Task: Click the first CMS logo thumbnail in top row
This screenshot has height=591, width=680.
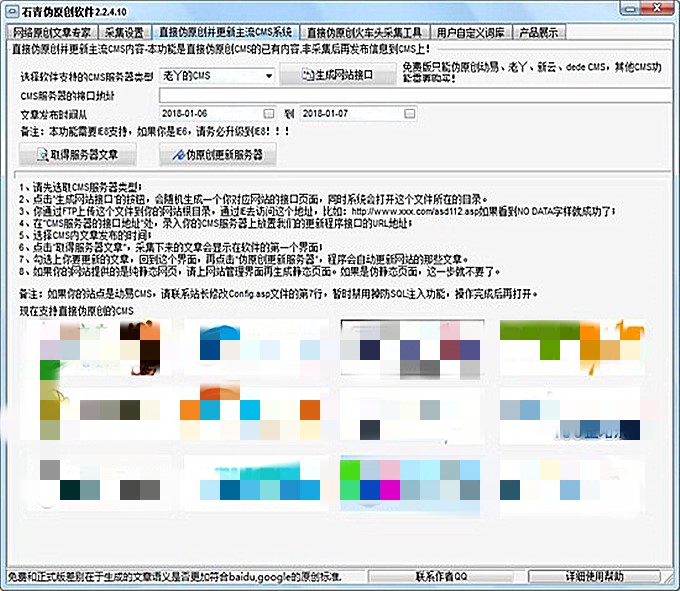Action: (x=100, y=348)
